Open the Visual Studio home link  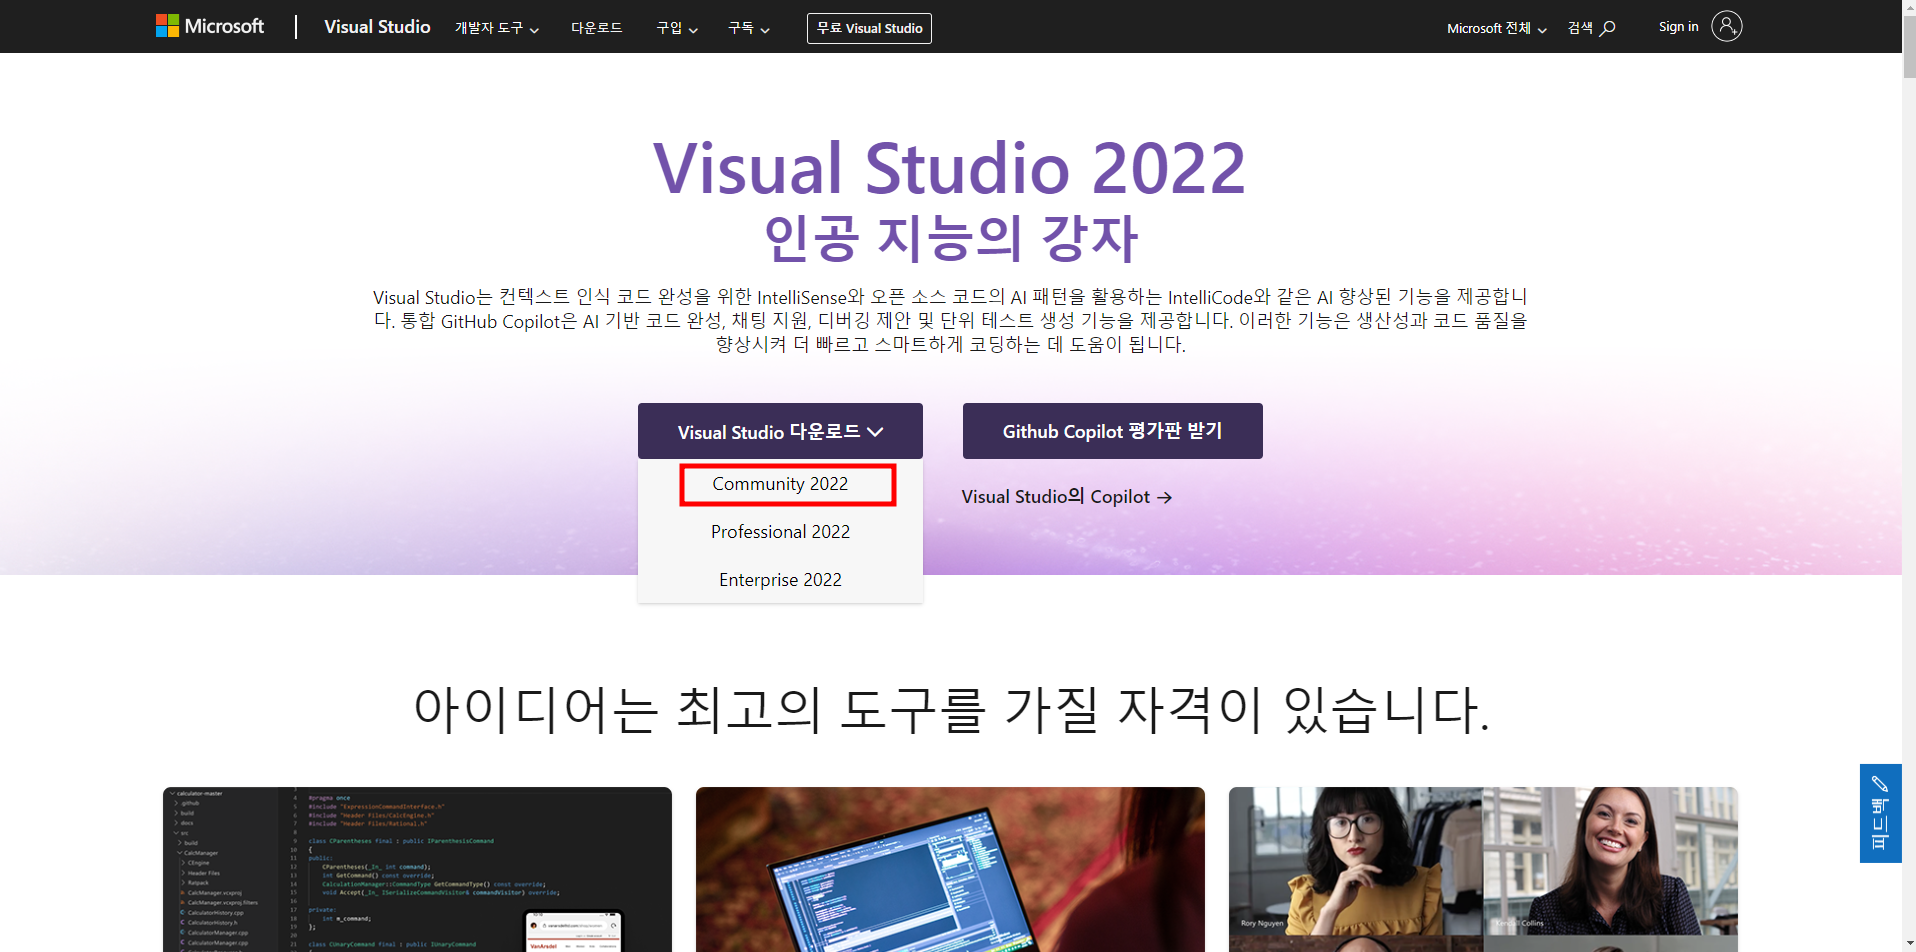pos(377,27)
